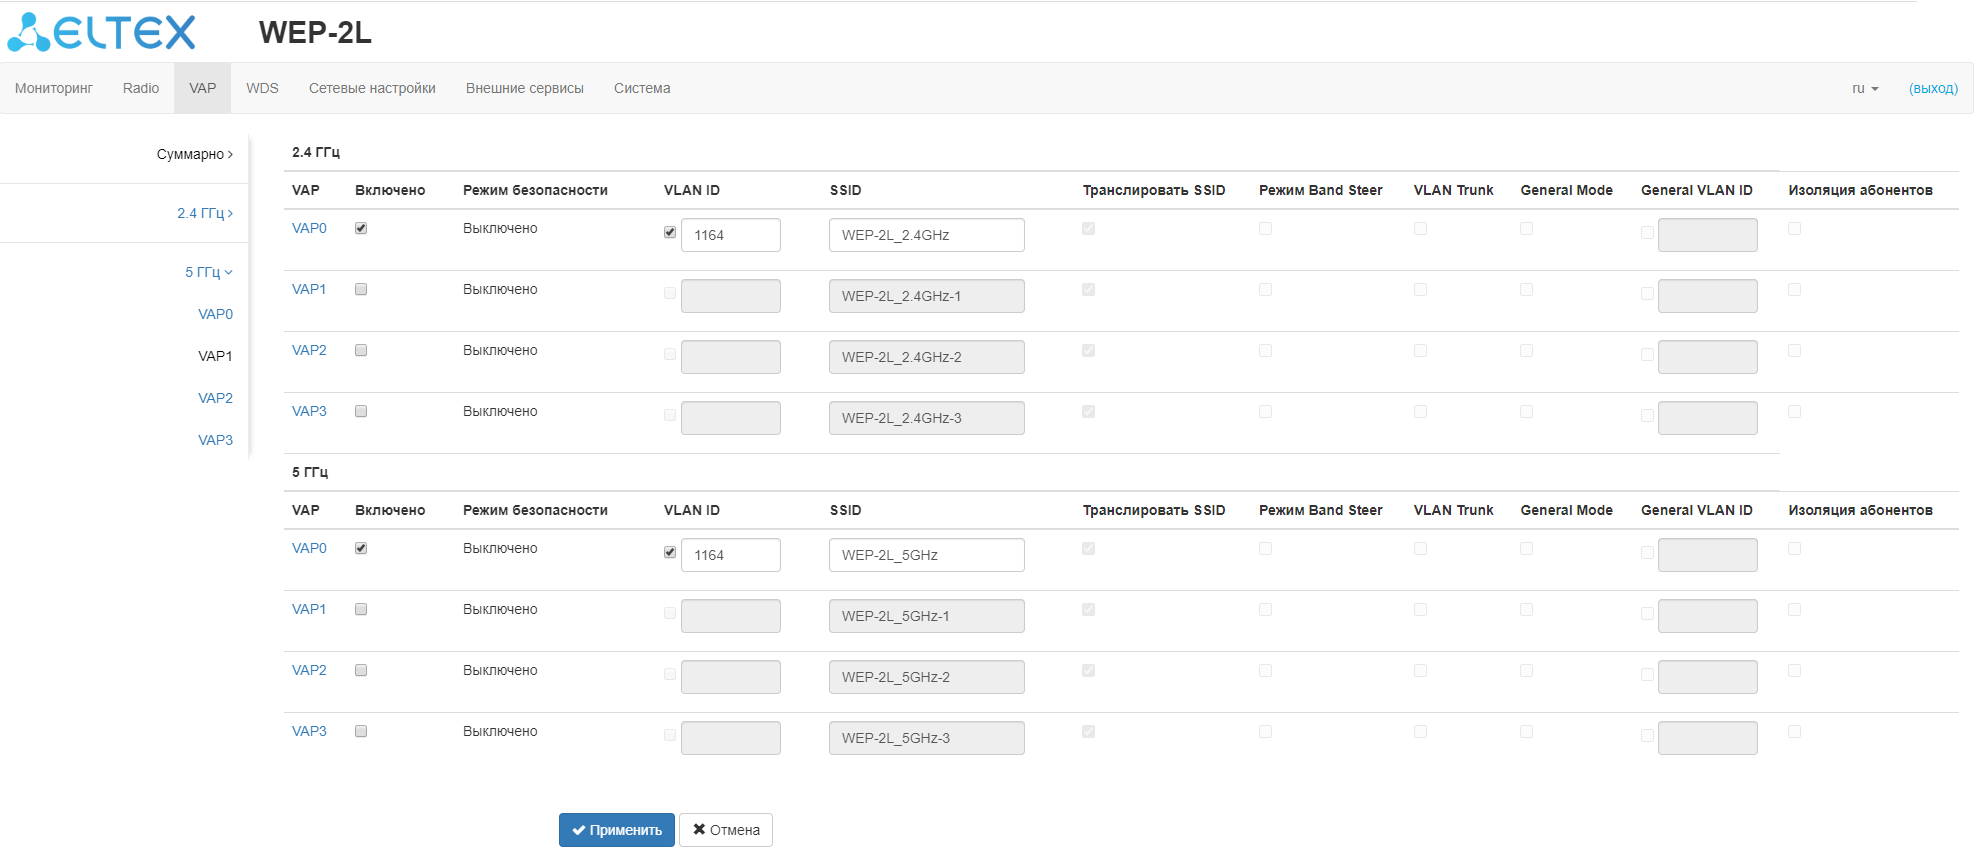Click the Применить button

point(616,830)
